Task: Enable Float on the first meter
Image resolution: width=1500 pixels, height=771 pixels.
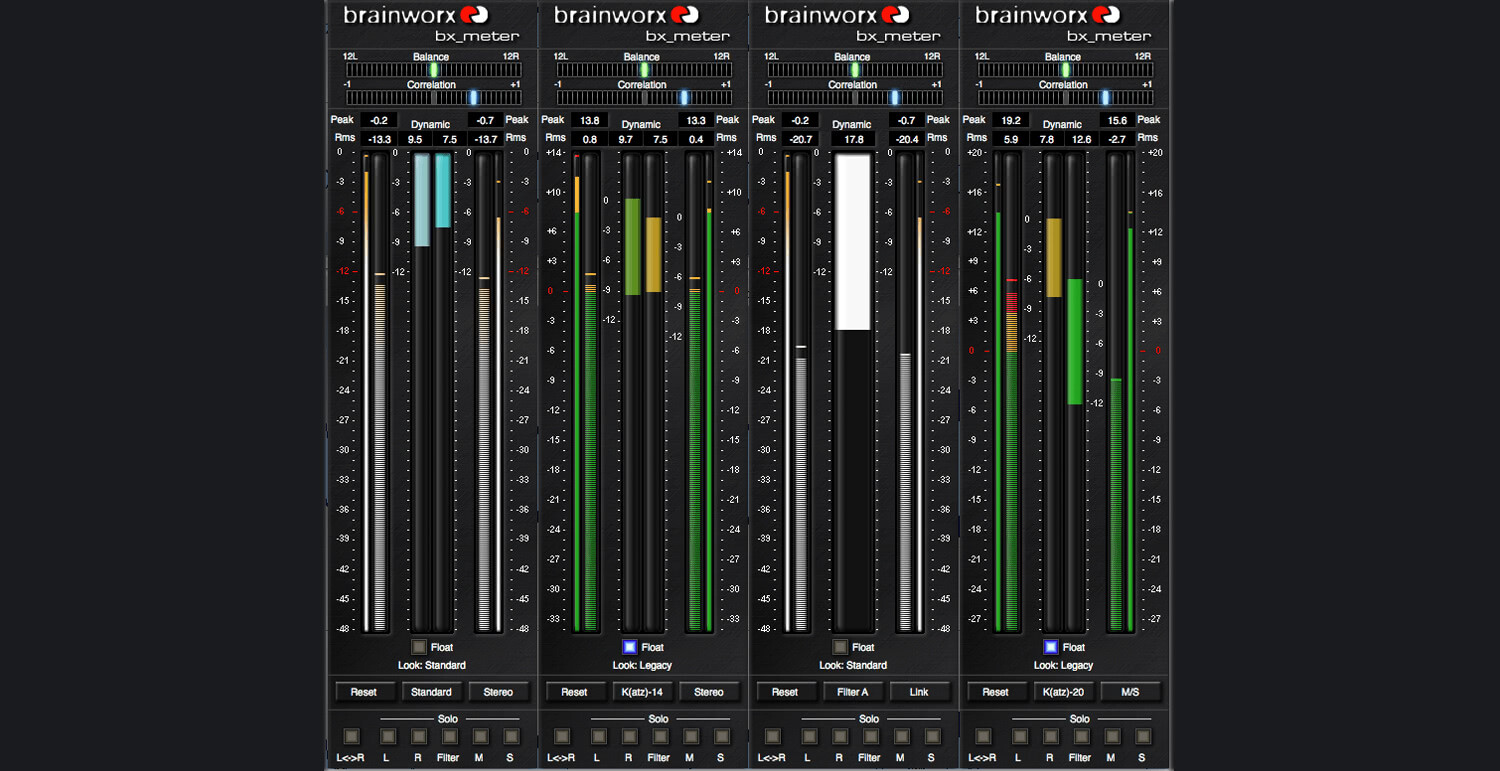Action: click(418, 647)
